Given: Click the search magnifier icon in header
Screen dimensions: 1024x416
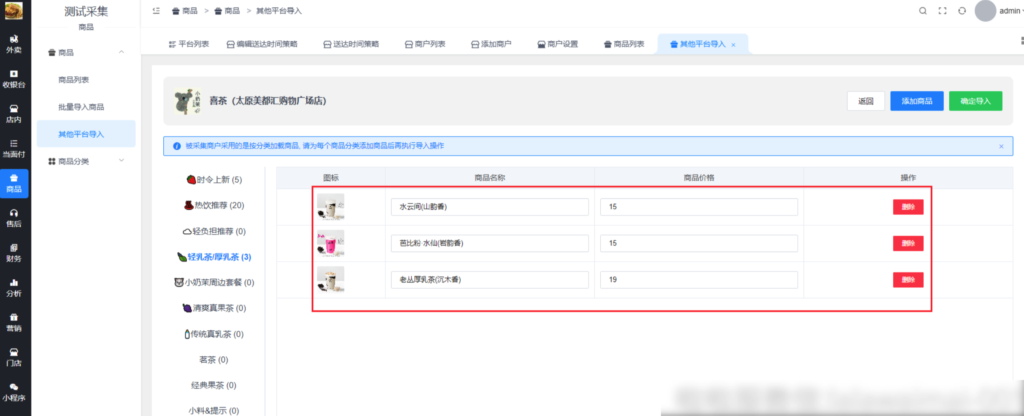Looking at the screenshot, I should (x=923, y=11).
